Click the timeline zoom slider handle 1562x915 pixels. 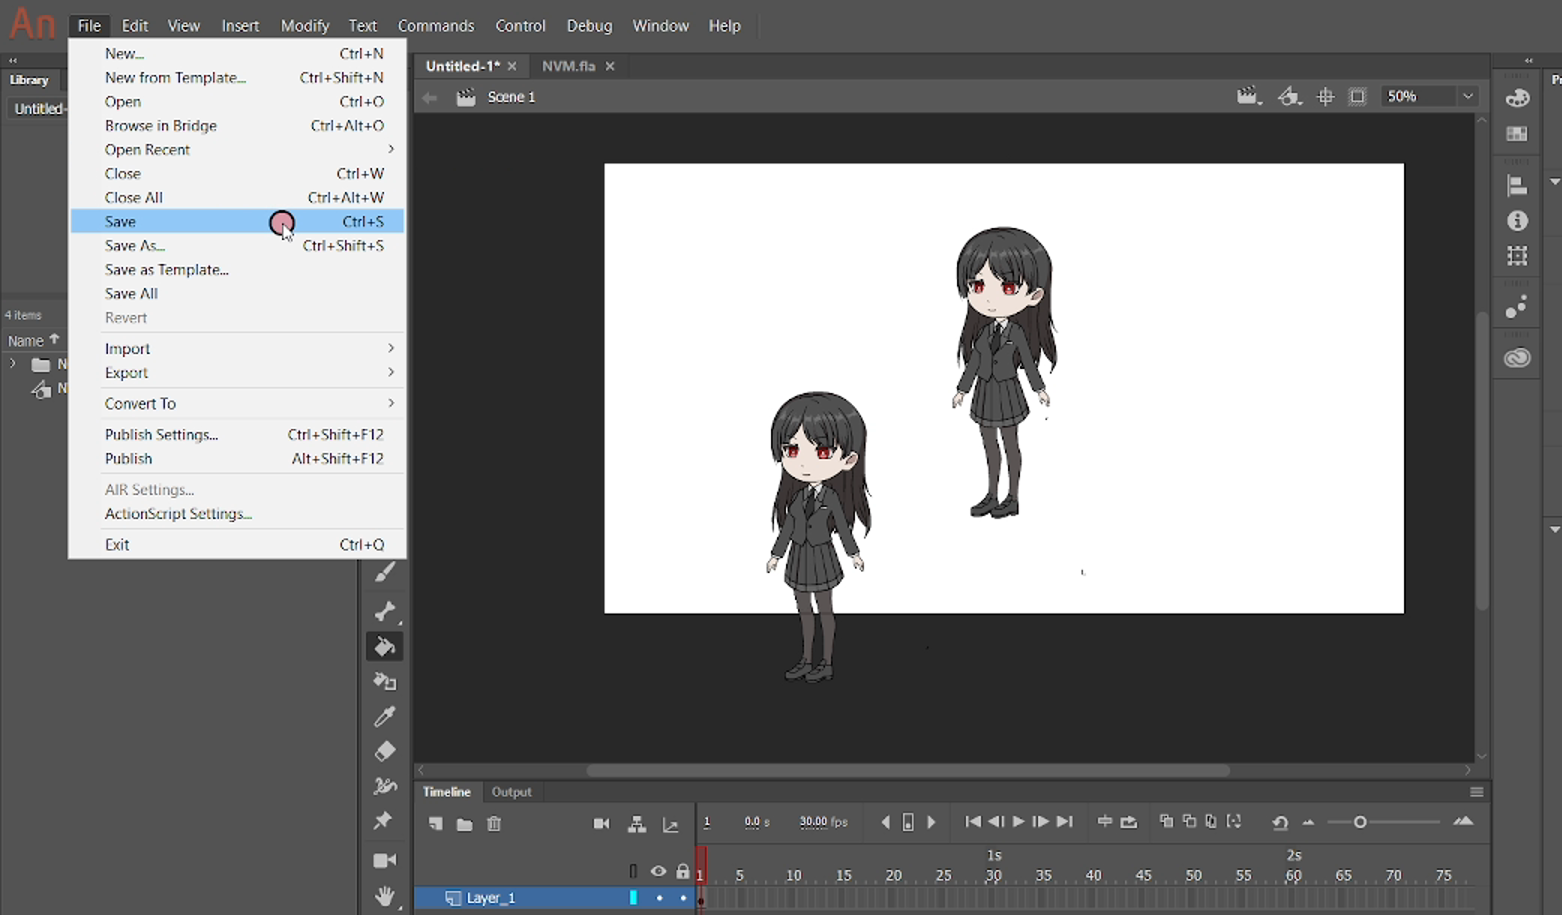tap(1360, 822)
